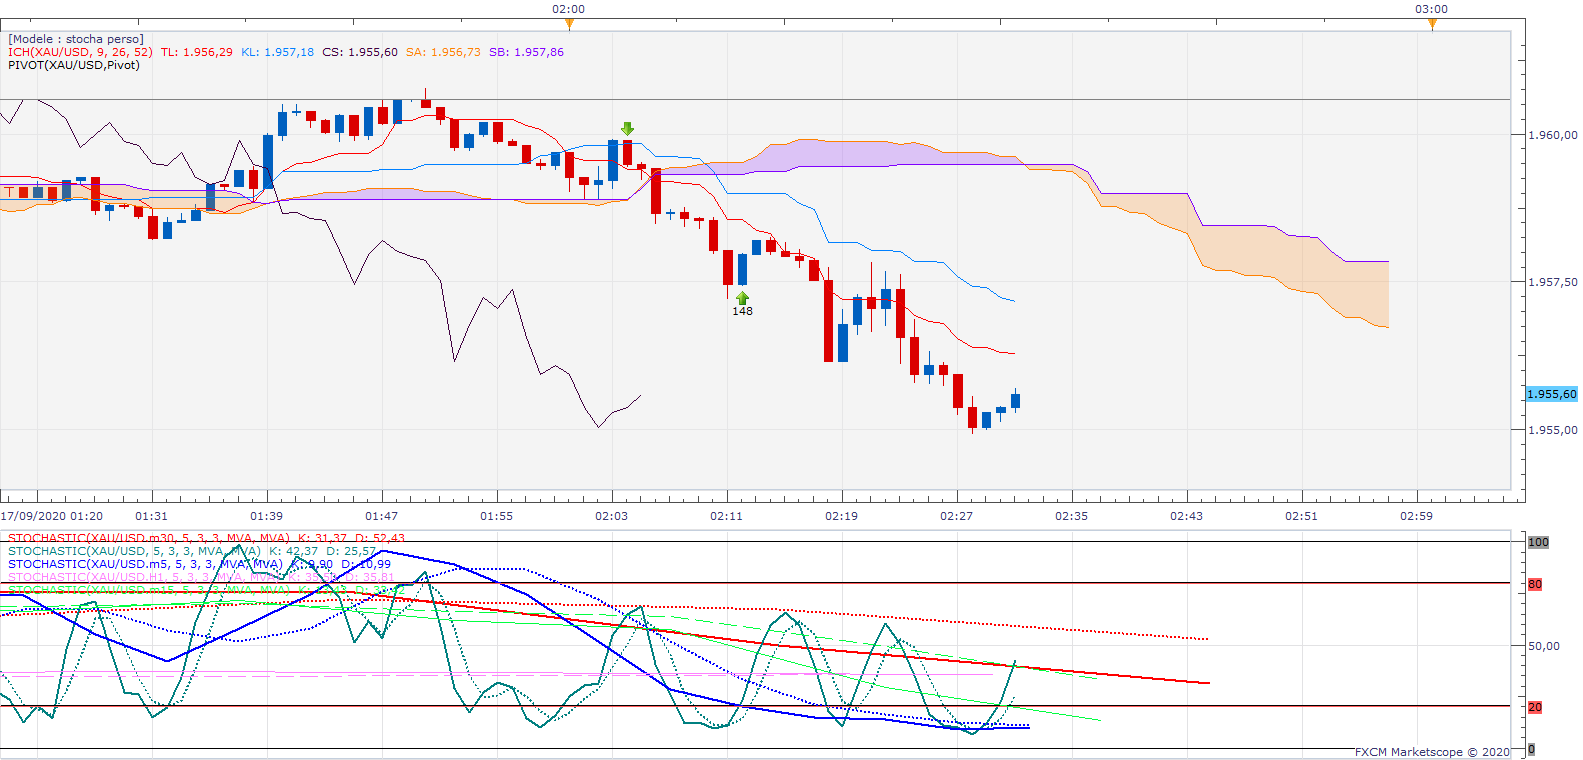1583x760 pixels.
Task: Click the 02:51 time axis label
Action: (1302, 516)
